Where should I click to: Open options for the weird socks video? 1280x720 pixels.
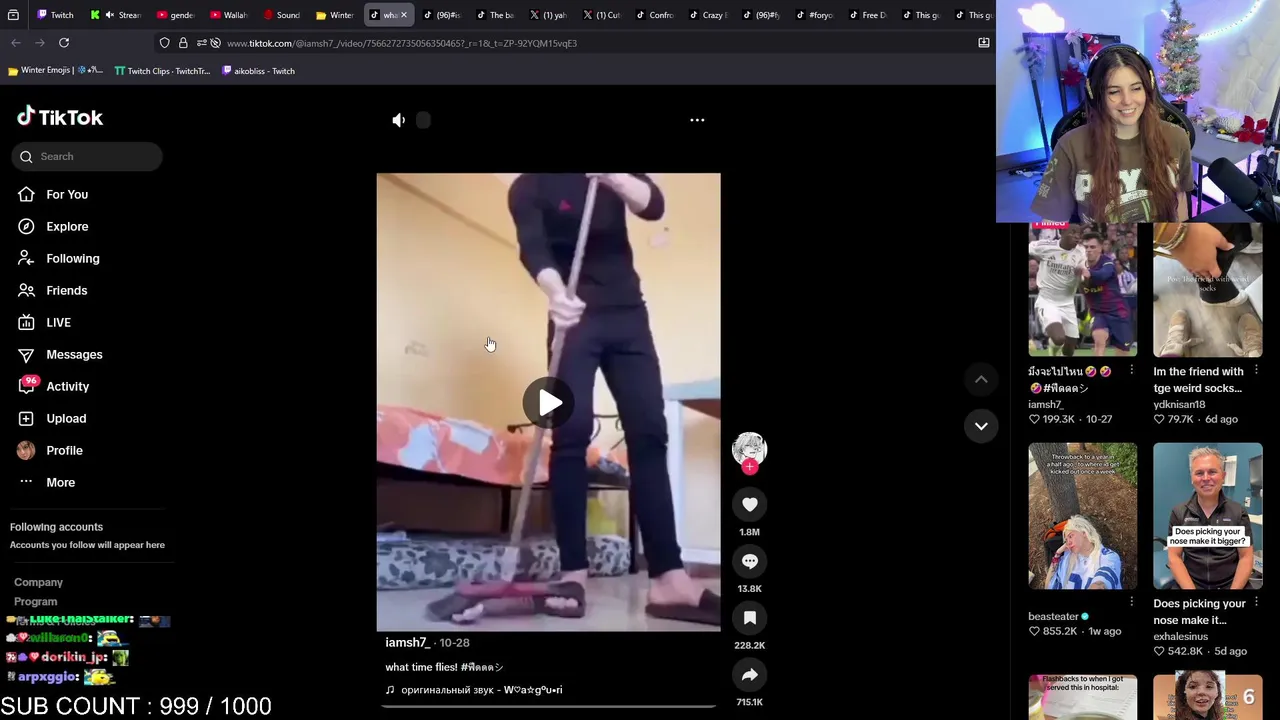point(1256,370)
